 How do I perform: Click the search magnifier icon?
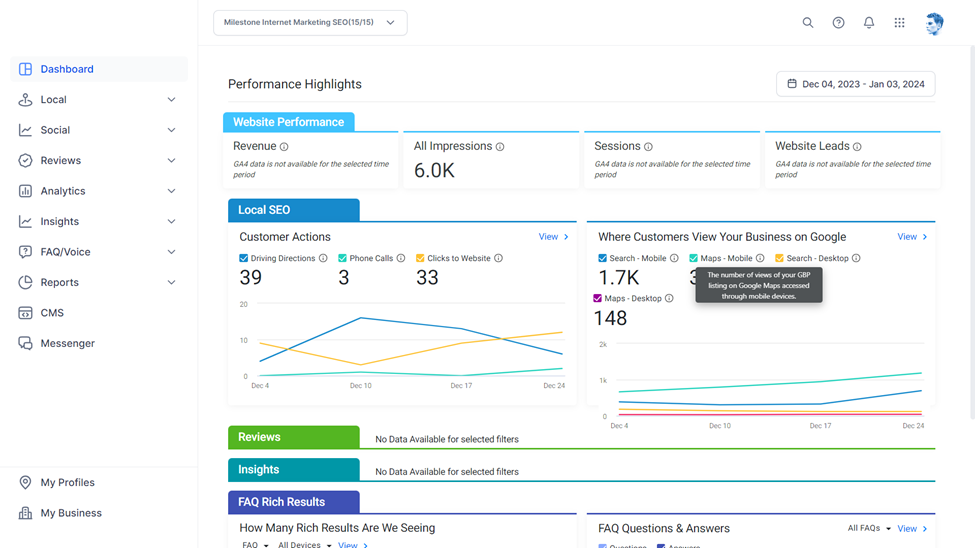click(x=808, y=22)
